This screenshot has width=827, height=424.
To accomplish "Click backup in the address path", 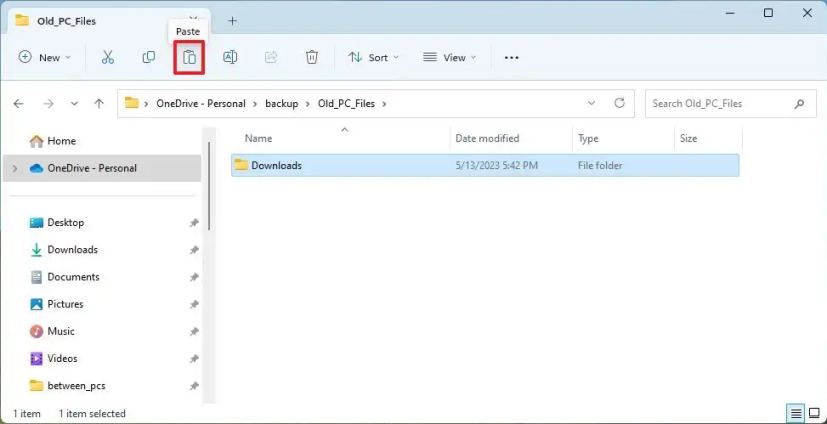I will tap(282, 104).
